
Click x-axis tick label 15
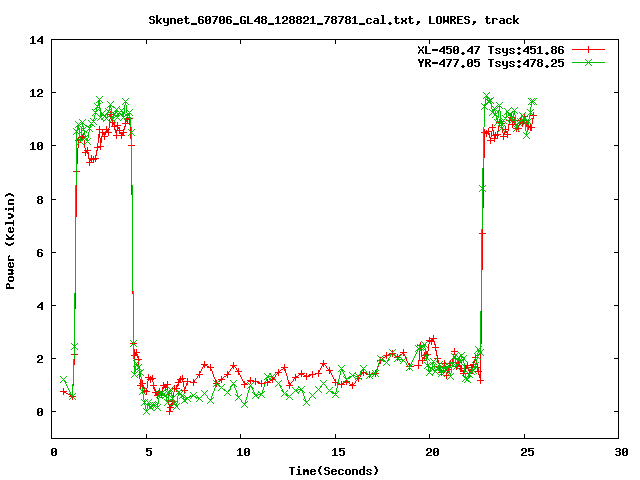(338, 452)
